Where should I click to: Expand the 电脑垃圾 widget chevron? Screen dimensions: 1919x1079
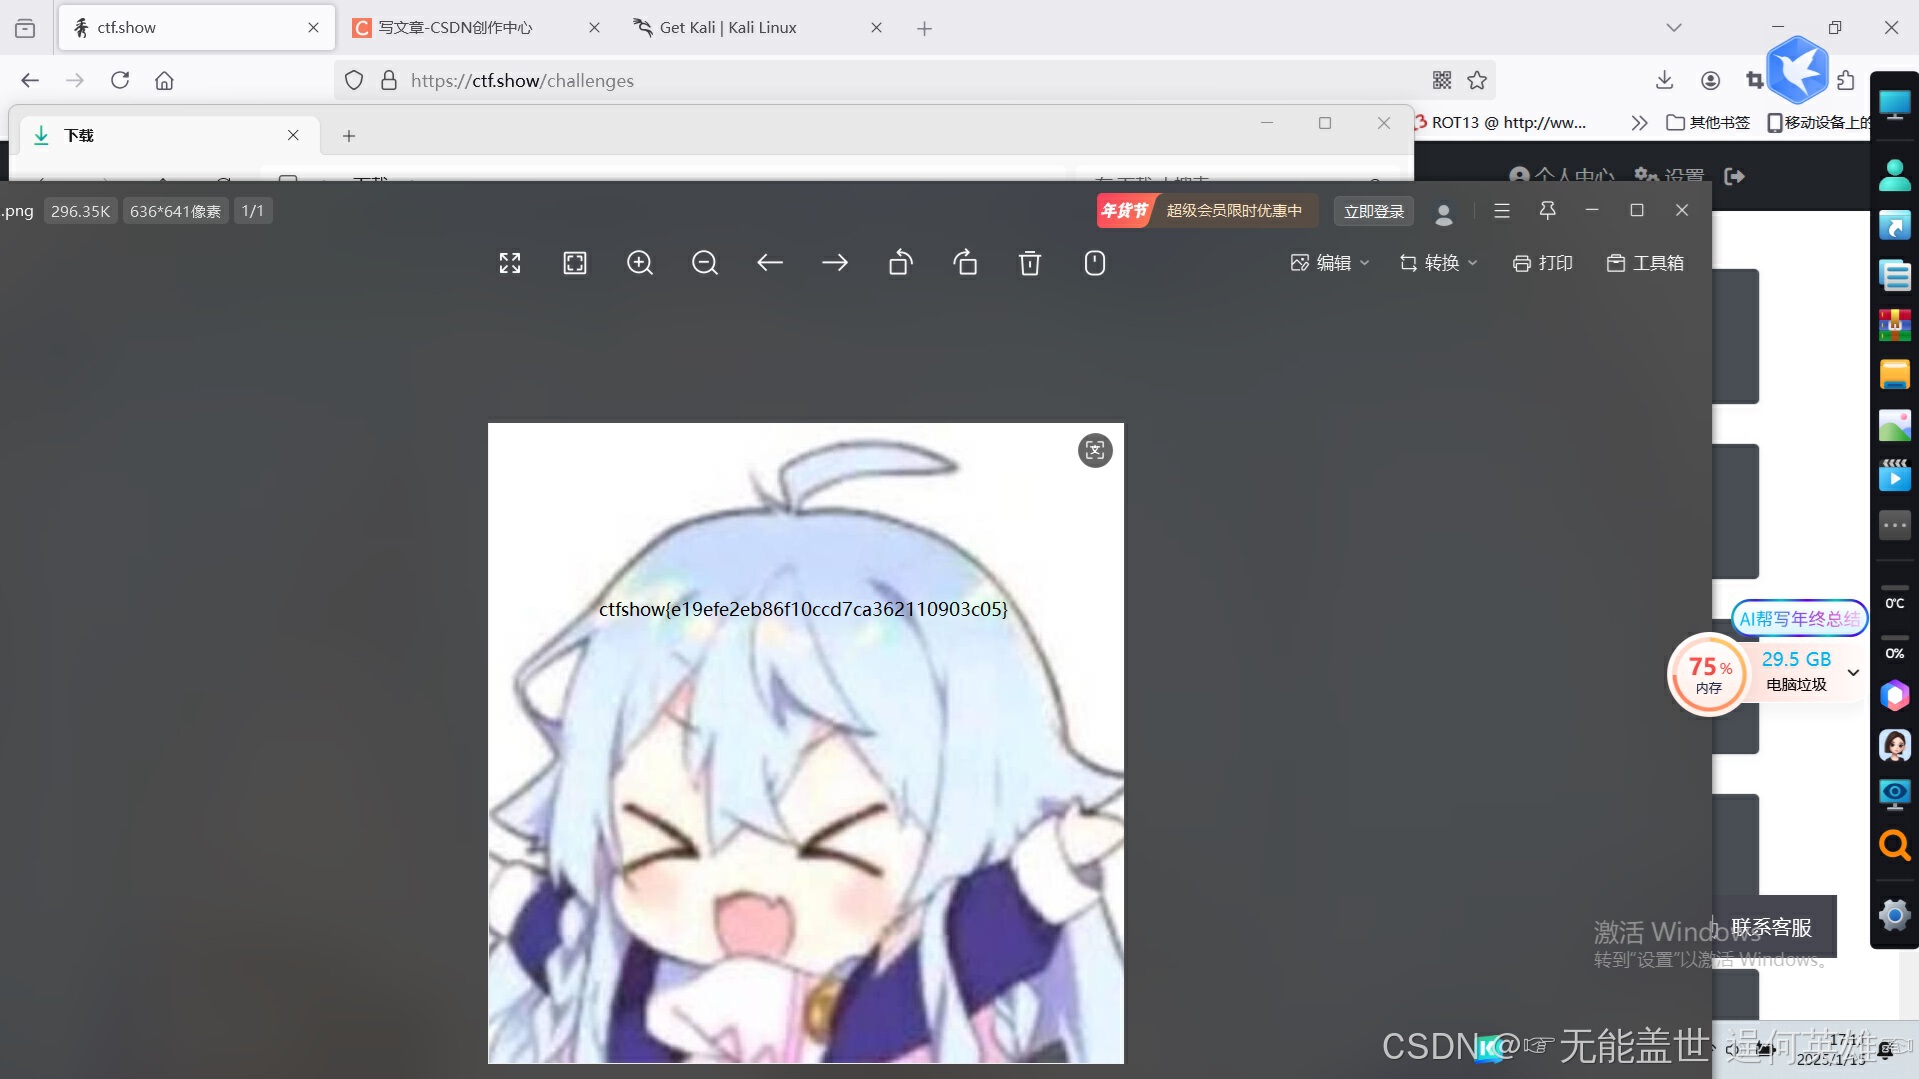tap(1853, 672)
